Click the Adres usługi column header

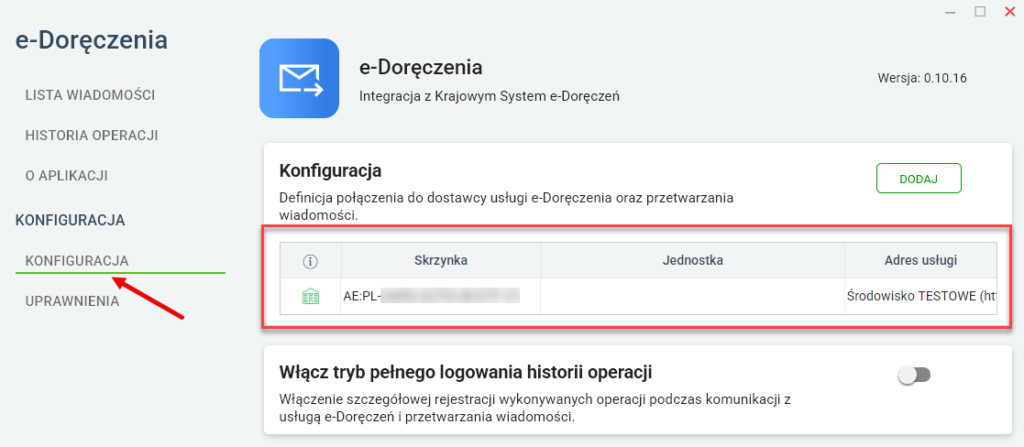coord(921,260)
